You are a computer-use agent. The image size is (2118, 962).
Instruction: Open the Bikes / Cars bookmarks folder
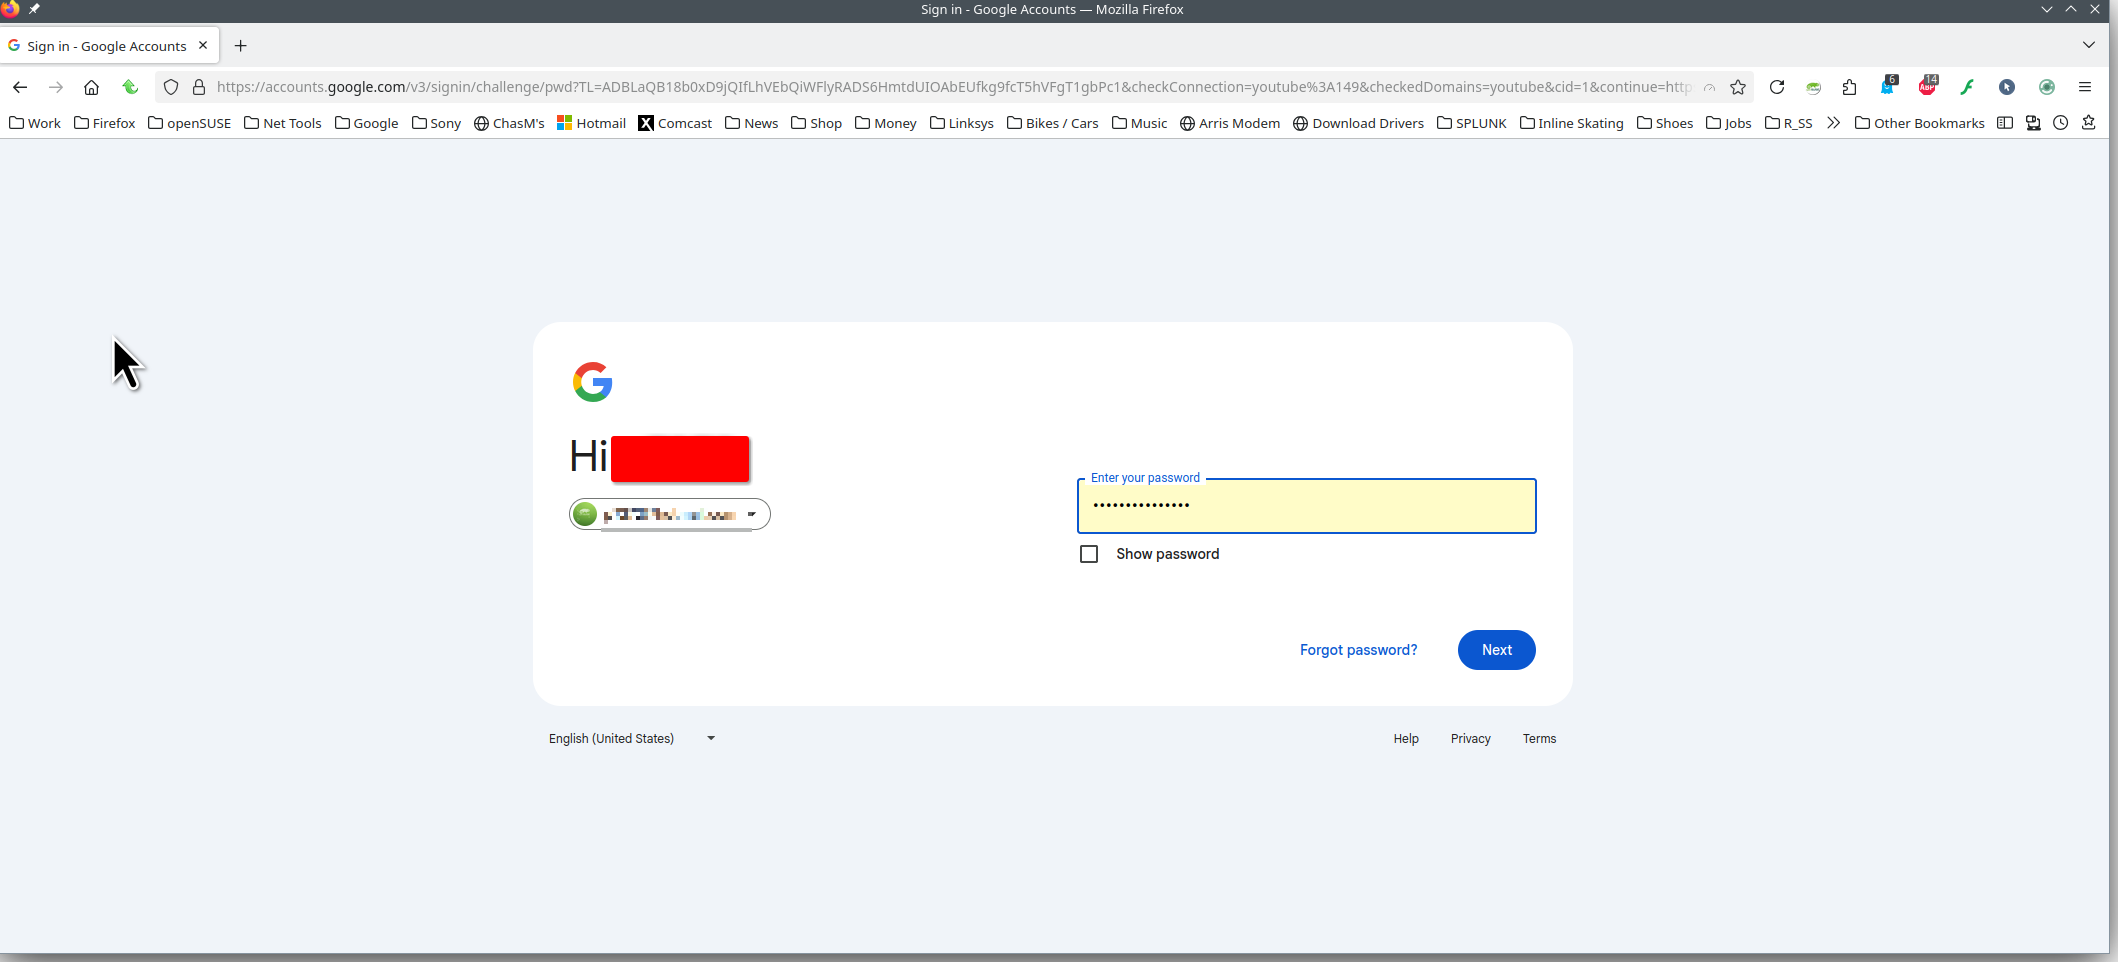pos(1053,123)
